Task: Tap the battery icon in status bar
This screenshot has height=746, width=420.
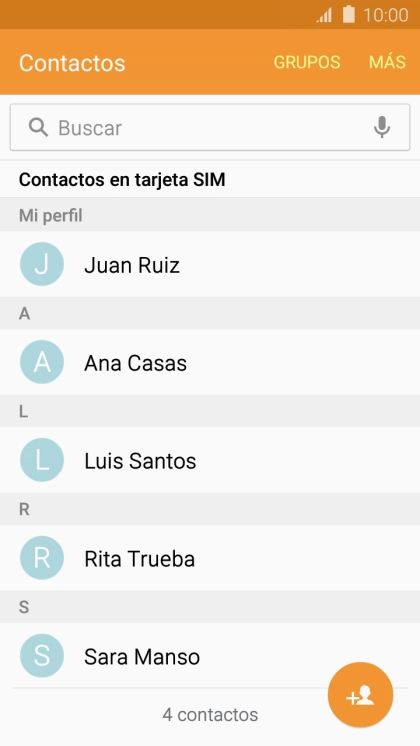Action: pyautogui.click(x=349, y=14)
